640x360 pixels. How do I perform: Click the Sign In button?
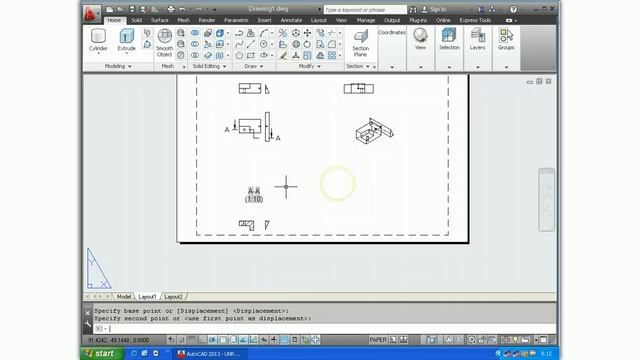coord(433,9)
